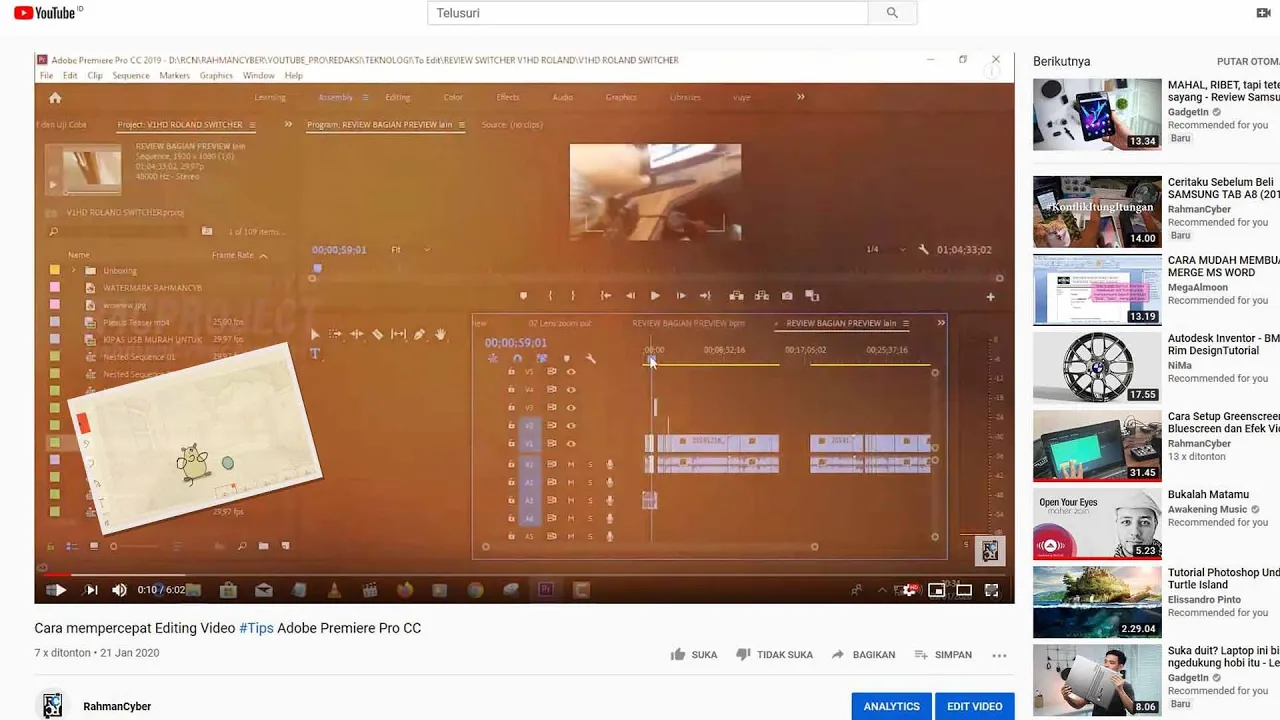Switch to Effects workspace tab
Viewport: 1280px width, 720px height.
[x=508, y=98]
